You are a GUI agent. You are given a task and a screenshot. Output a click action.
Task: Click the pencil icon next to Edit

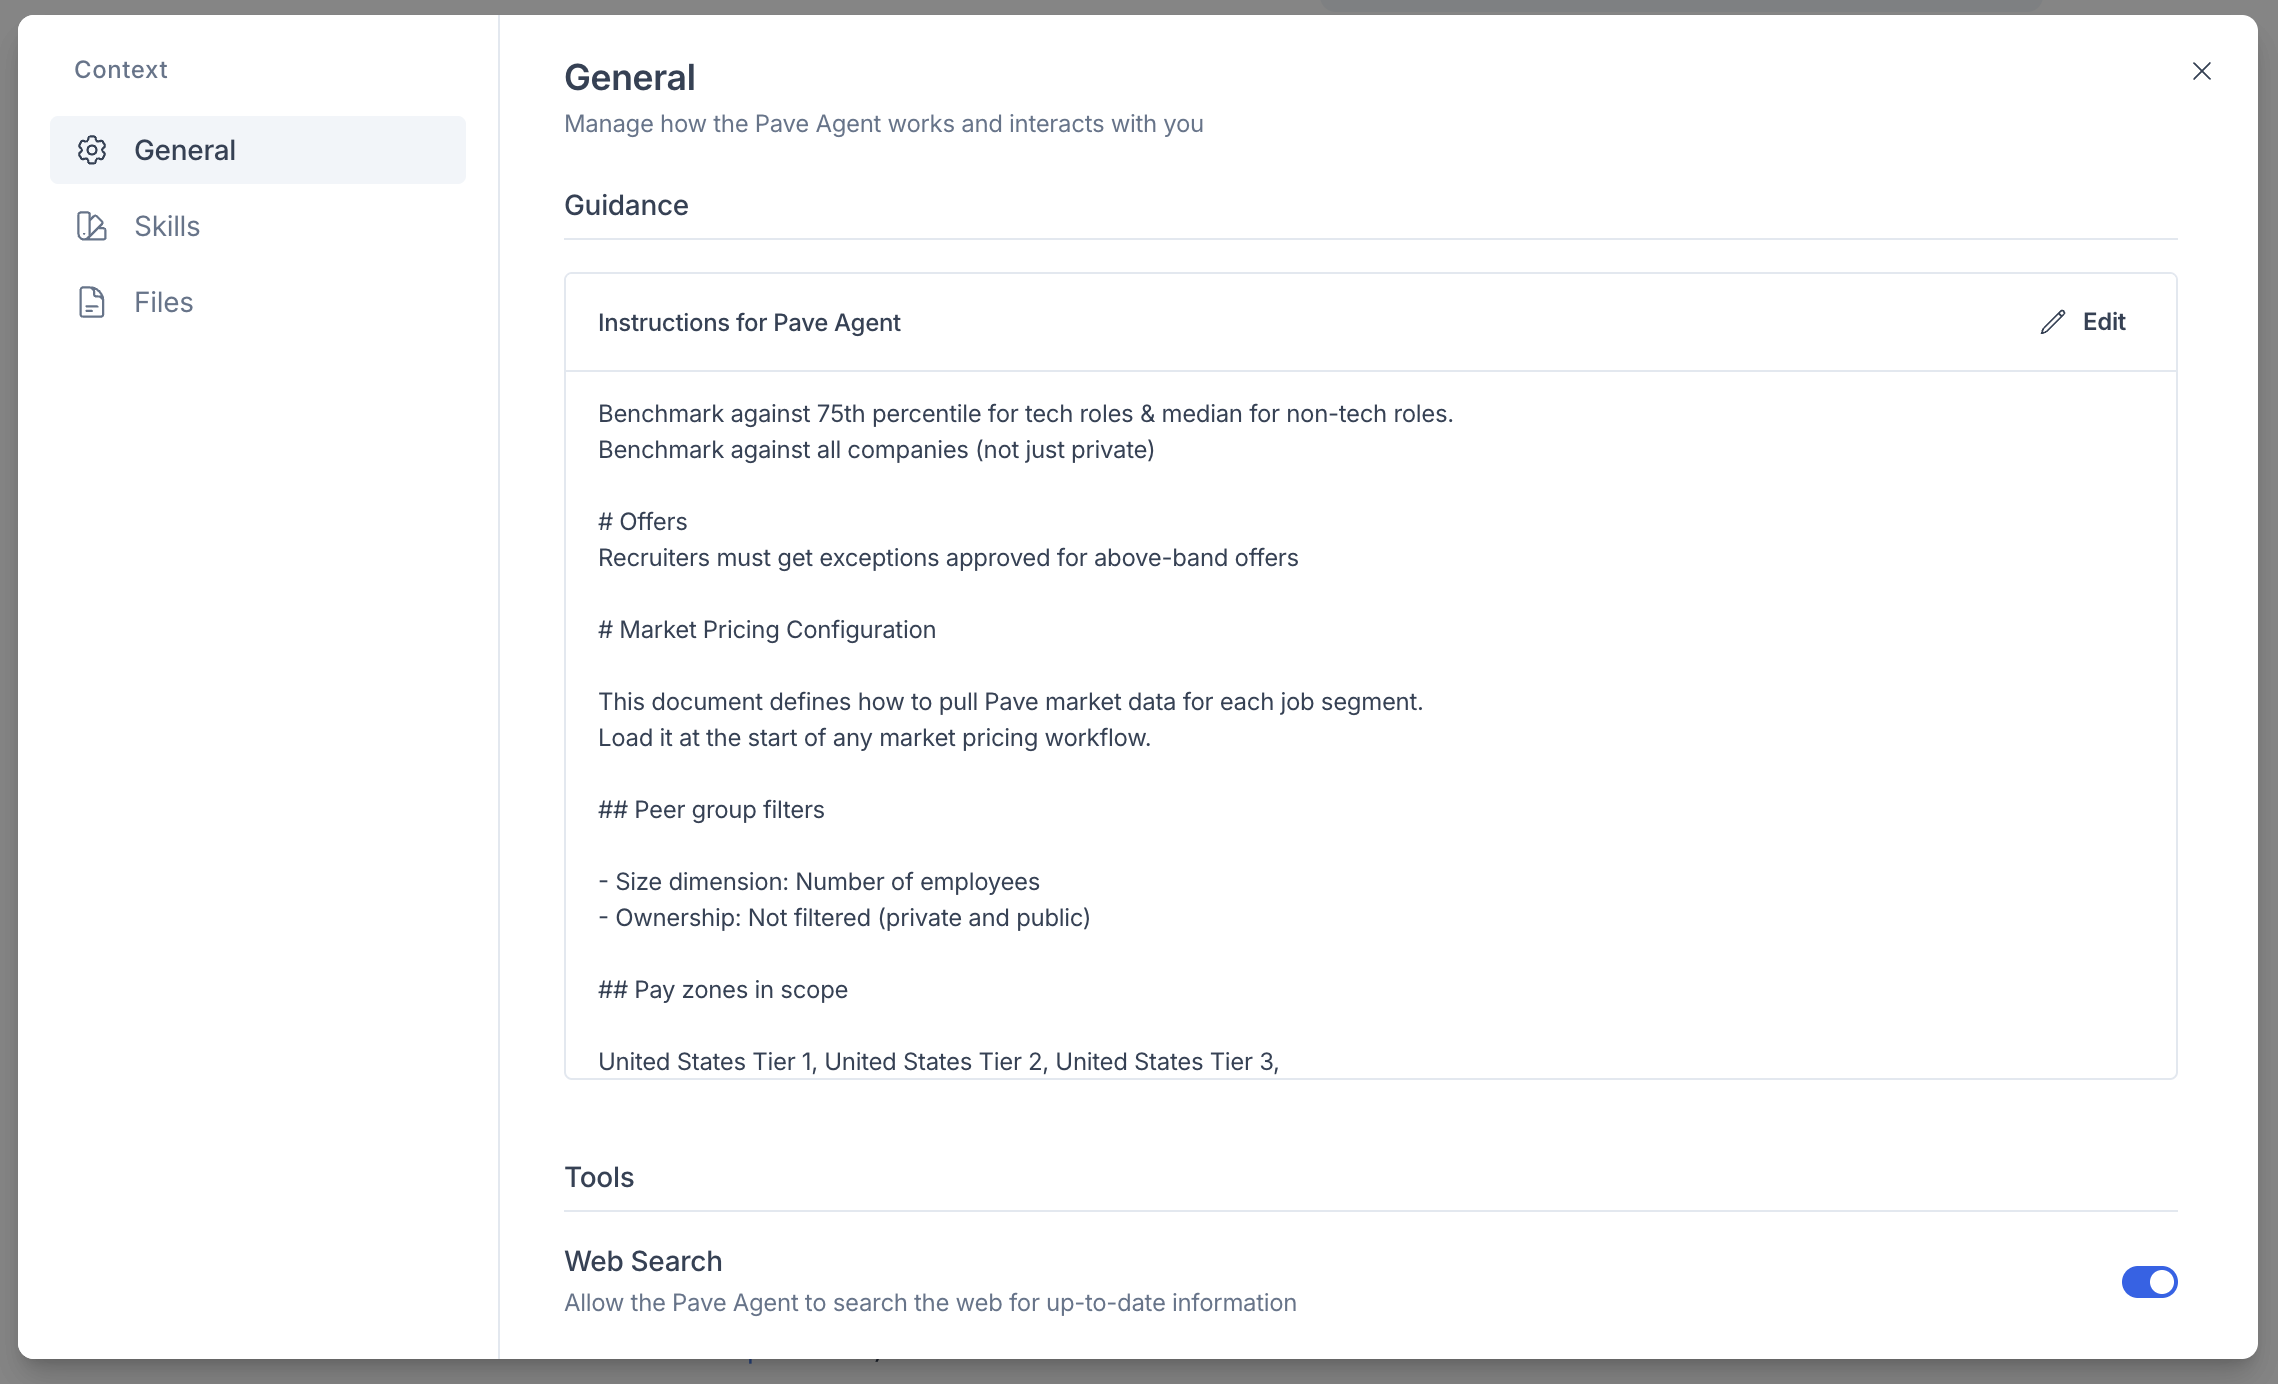2053,322
